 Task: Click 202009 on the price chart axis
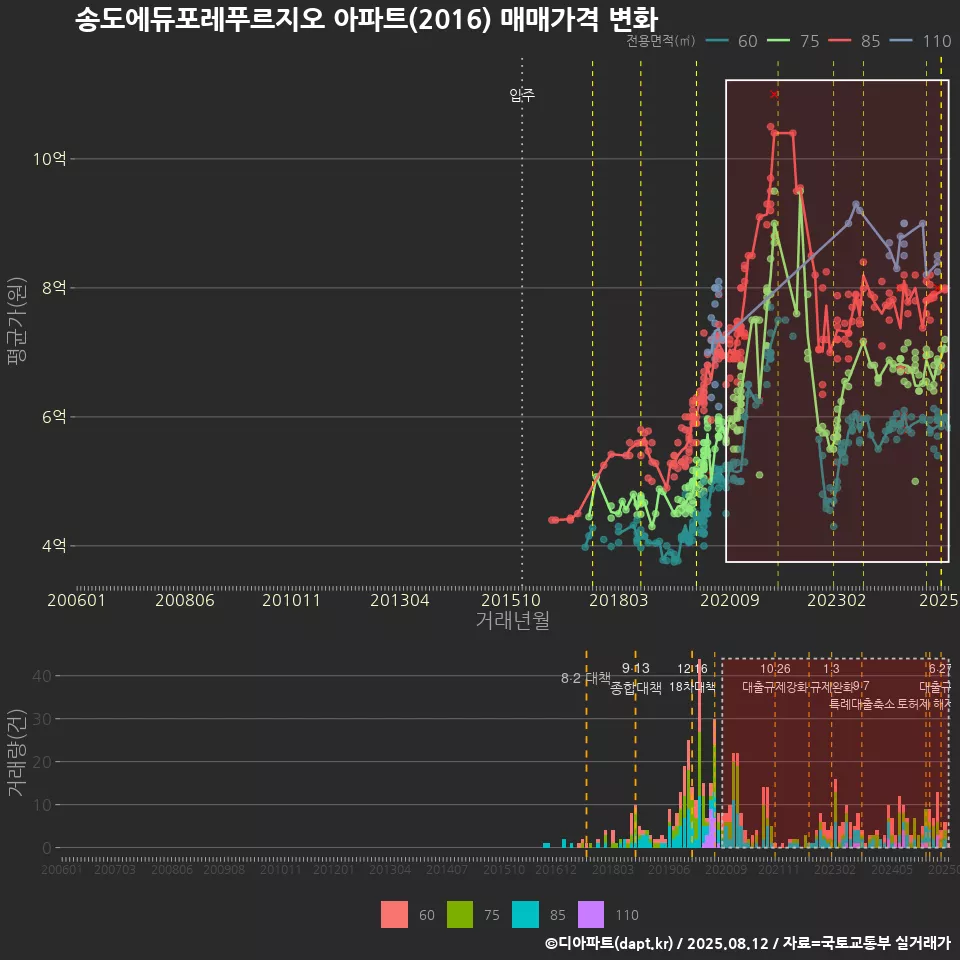tap(730, 600)
